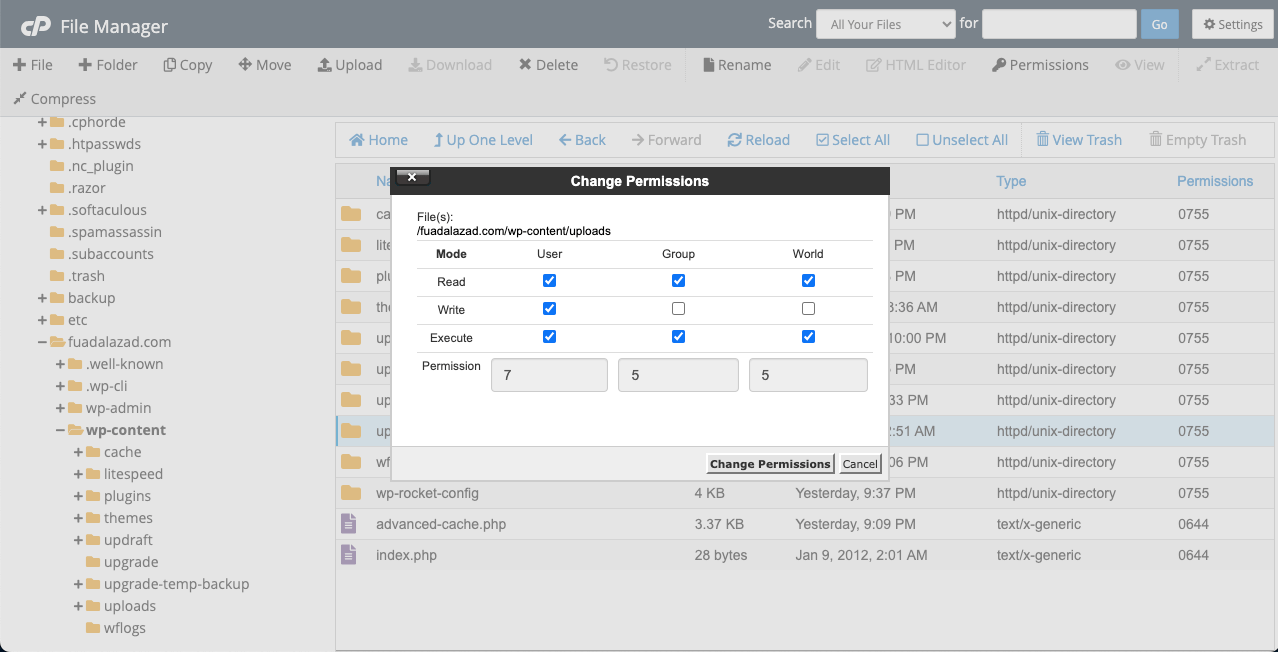1278x652 pixels.
Task: Navigate Back in file browser
Action: [582, 140]
